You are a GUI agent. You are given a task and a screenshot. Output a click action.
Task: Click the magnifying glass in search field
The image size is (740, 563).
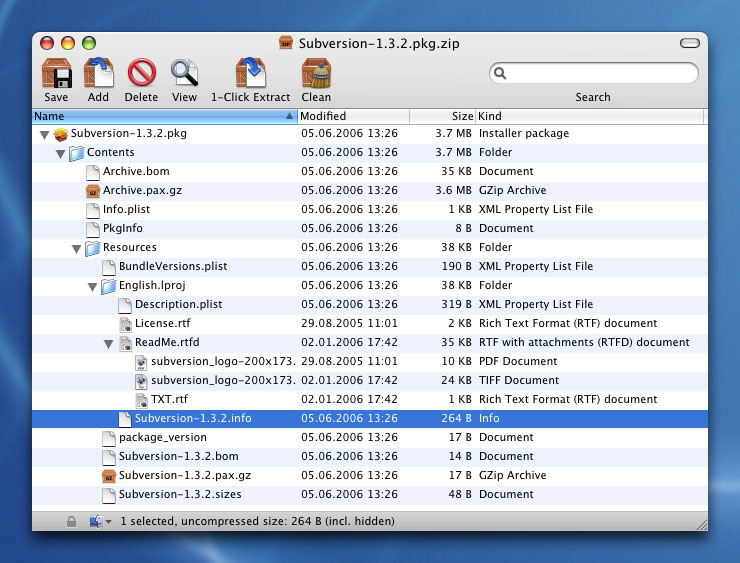500,73
